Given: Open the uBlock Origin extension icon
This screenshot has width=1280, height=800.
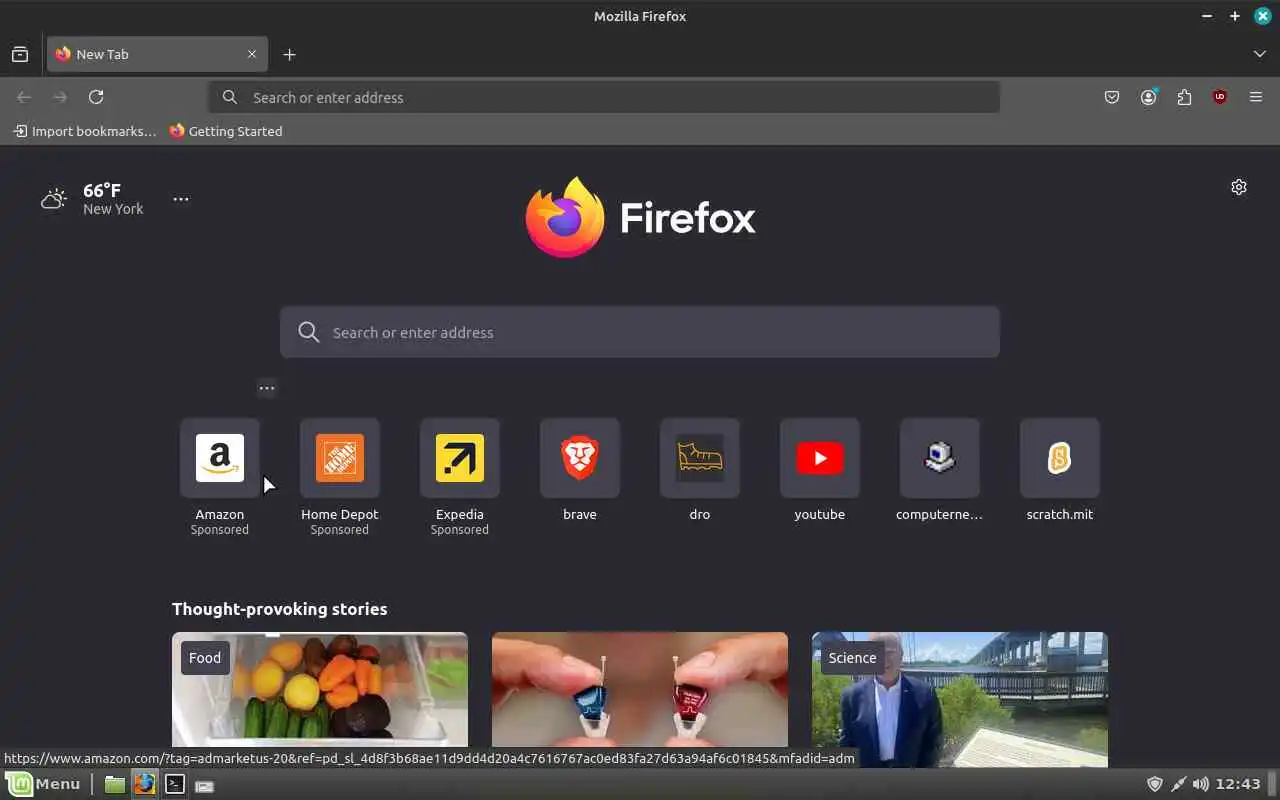Looking at the screenshot, I should pos(1220,97).
